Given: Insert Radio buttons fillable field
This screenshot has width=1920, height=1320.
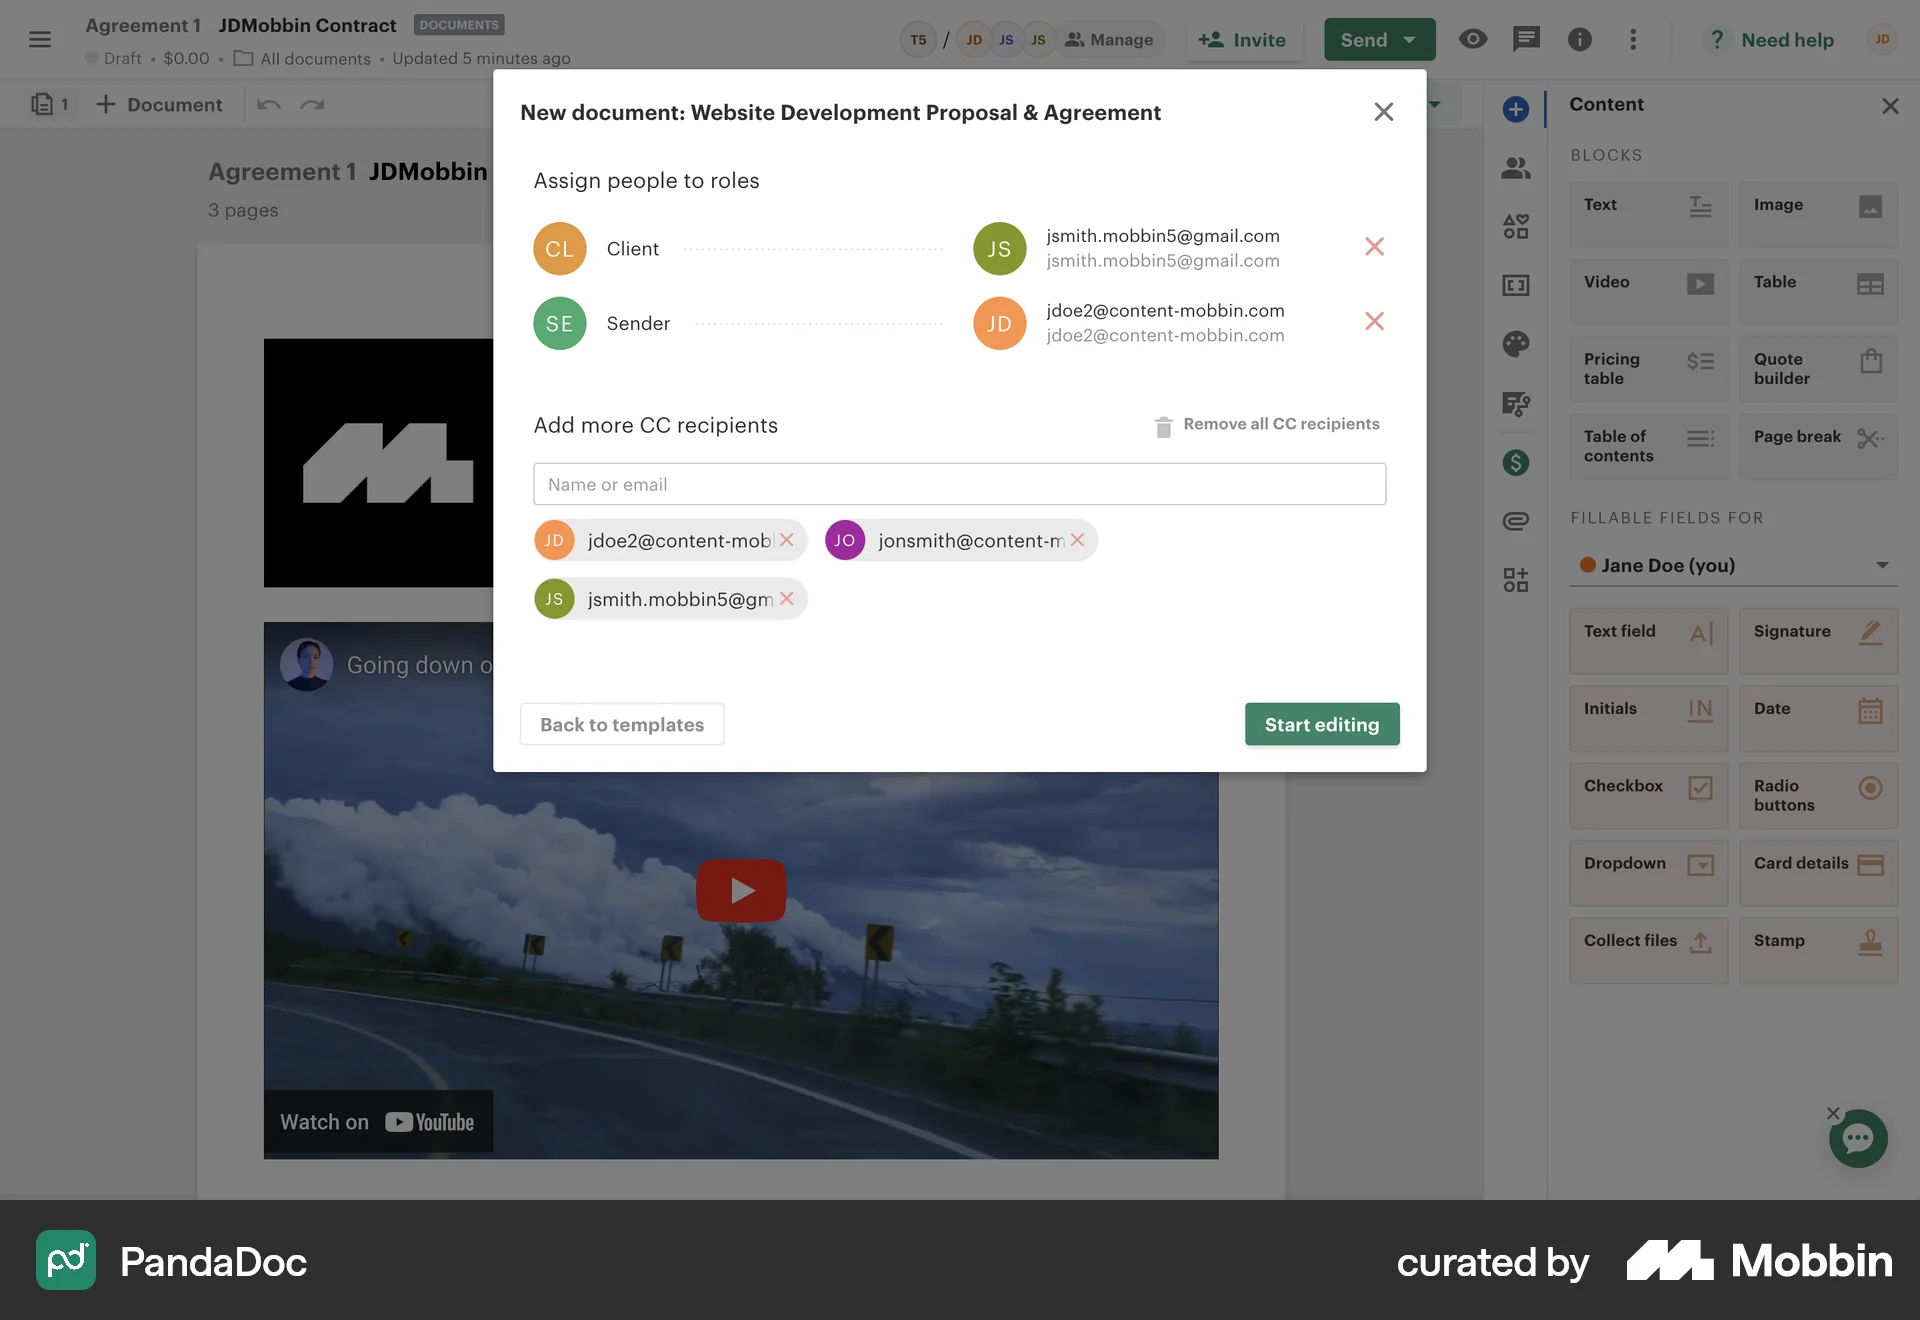Looking at the screenshot, I should tap(1818, 796).
